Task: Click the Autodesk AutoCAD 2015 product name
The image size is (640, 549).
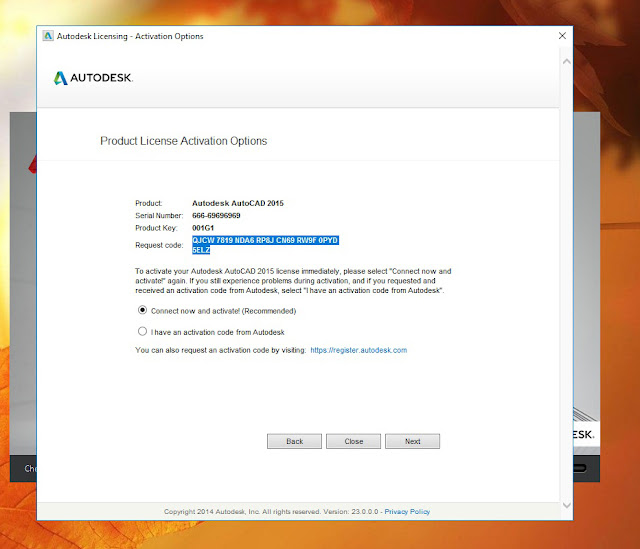Action: coord(238,203)
